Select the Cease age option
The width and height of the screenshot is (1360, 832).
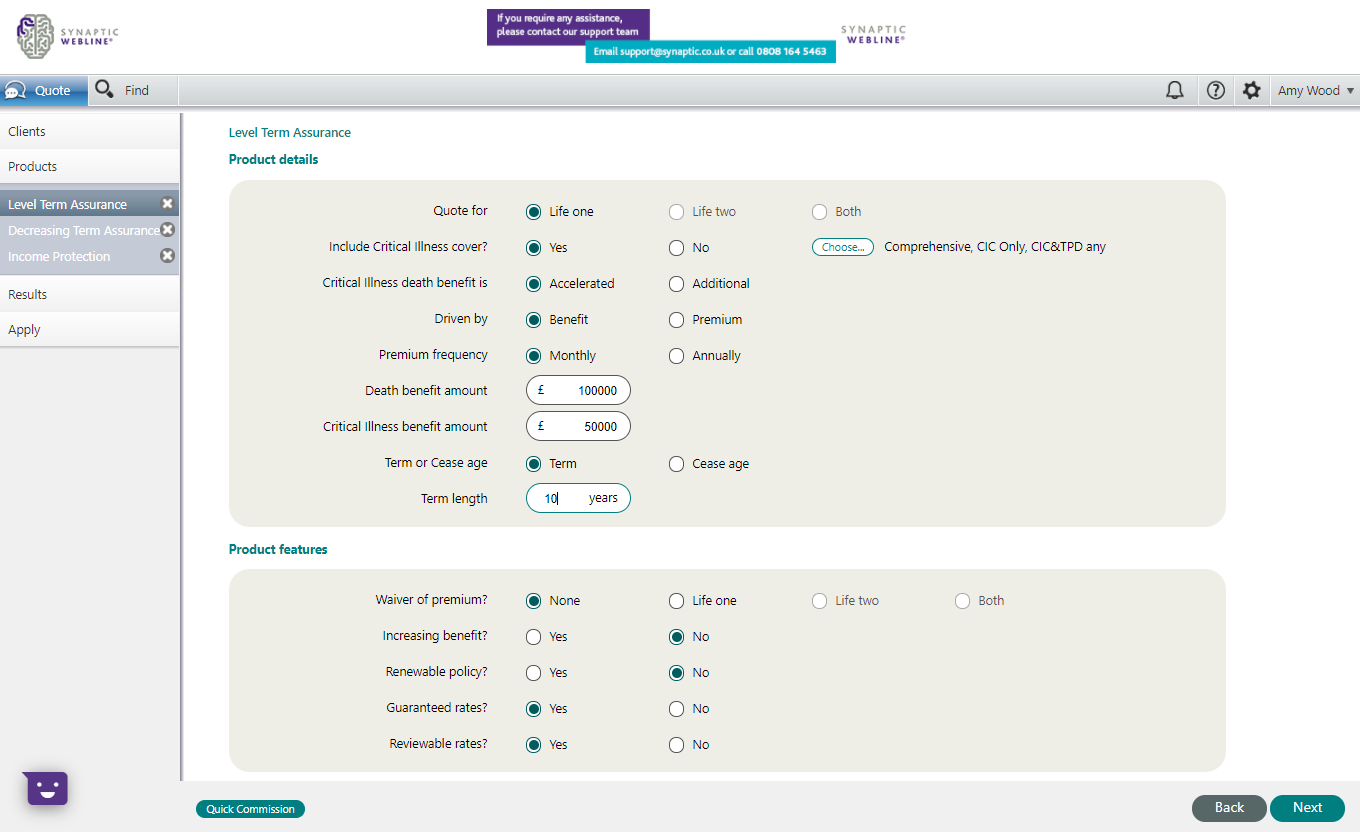click(x=677, y=464)
